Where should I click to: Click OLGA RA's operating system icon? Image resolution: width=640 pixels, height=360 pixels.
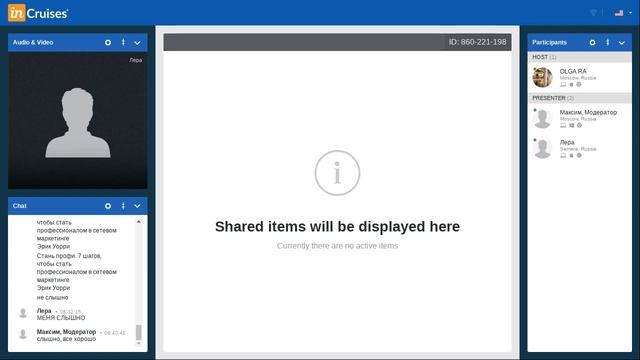(571, 84)
